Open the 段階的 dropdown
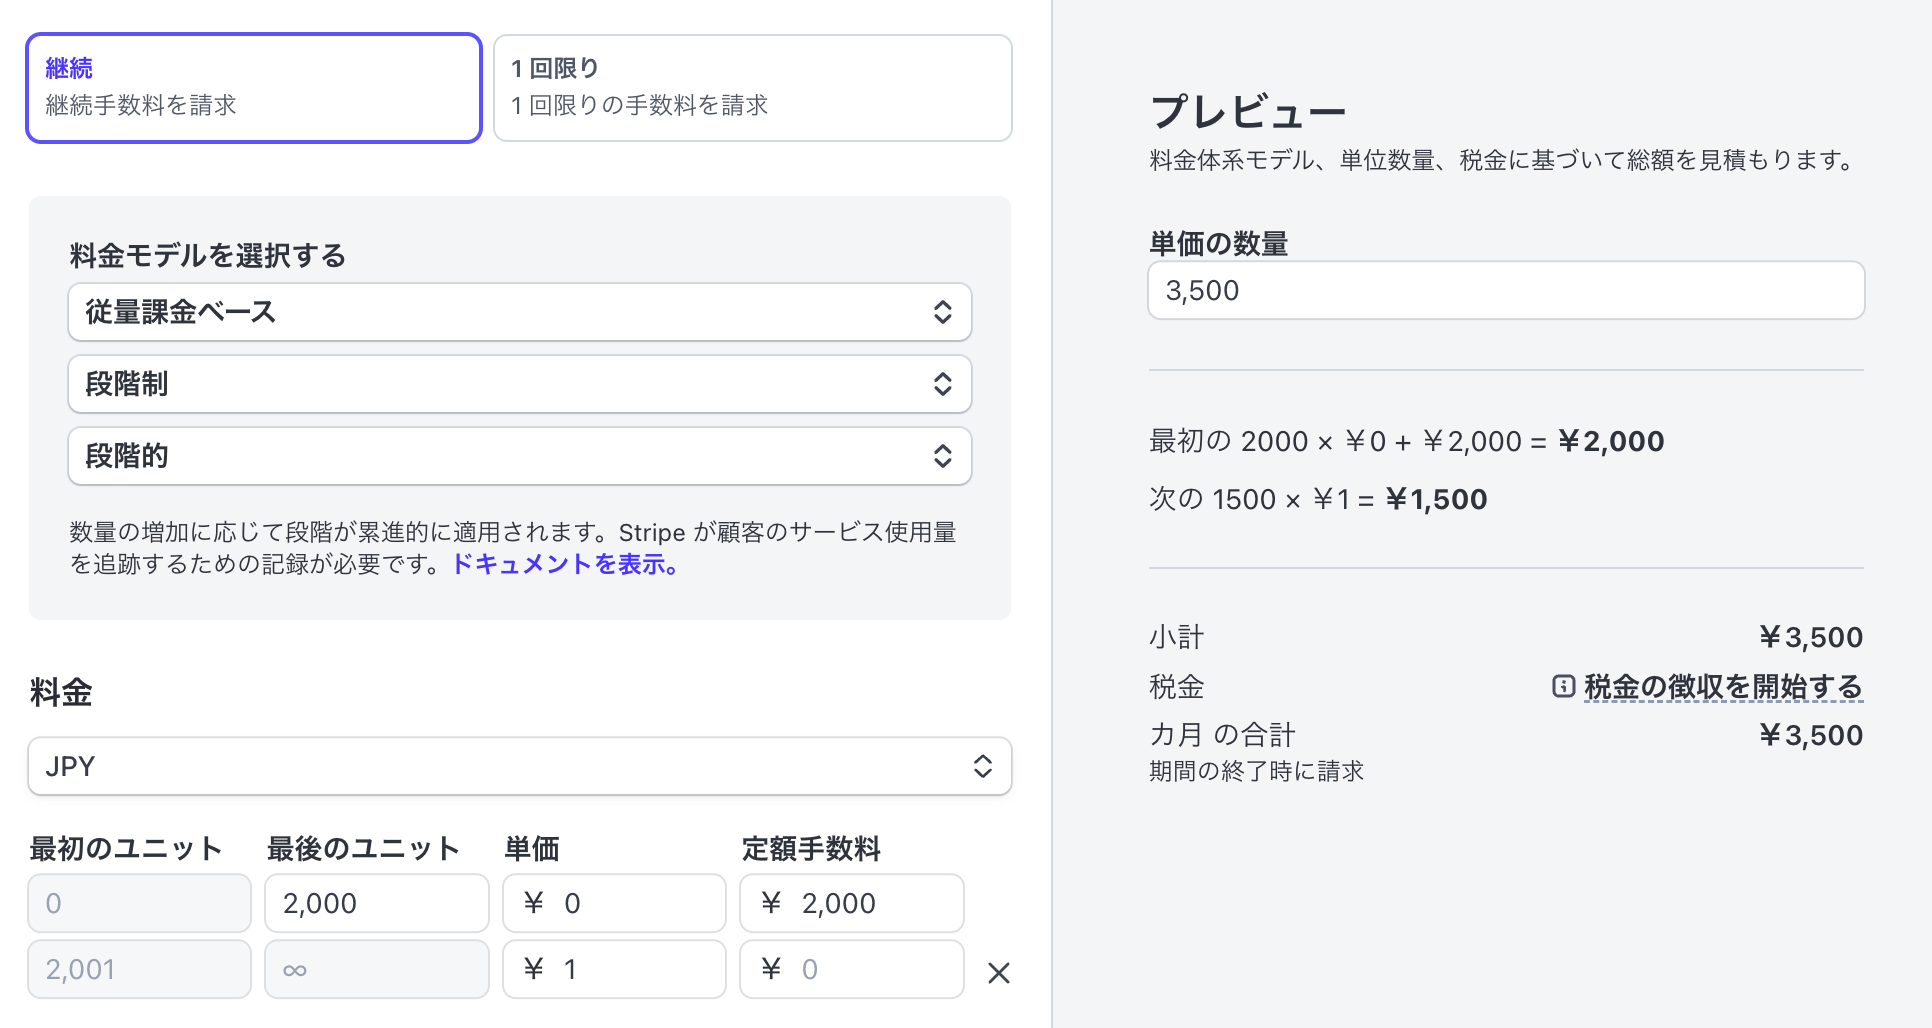 (x=519, y=455)
